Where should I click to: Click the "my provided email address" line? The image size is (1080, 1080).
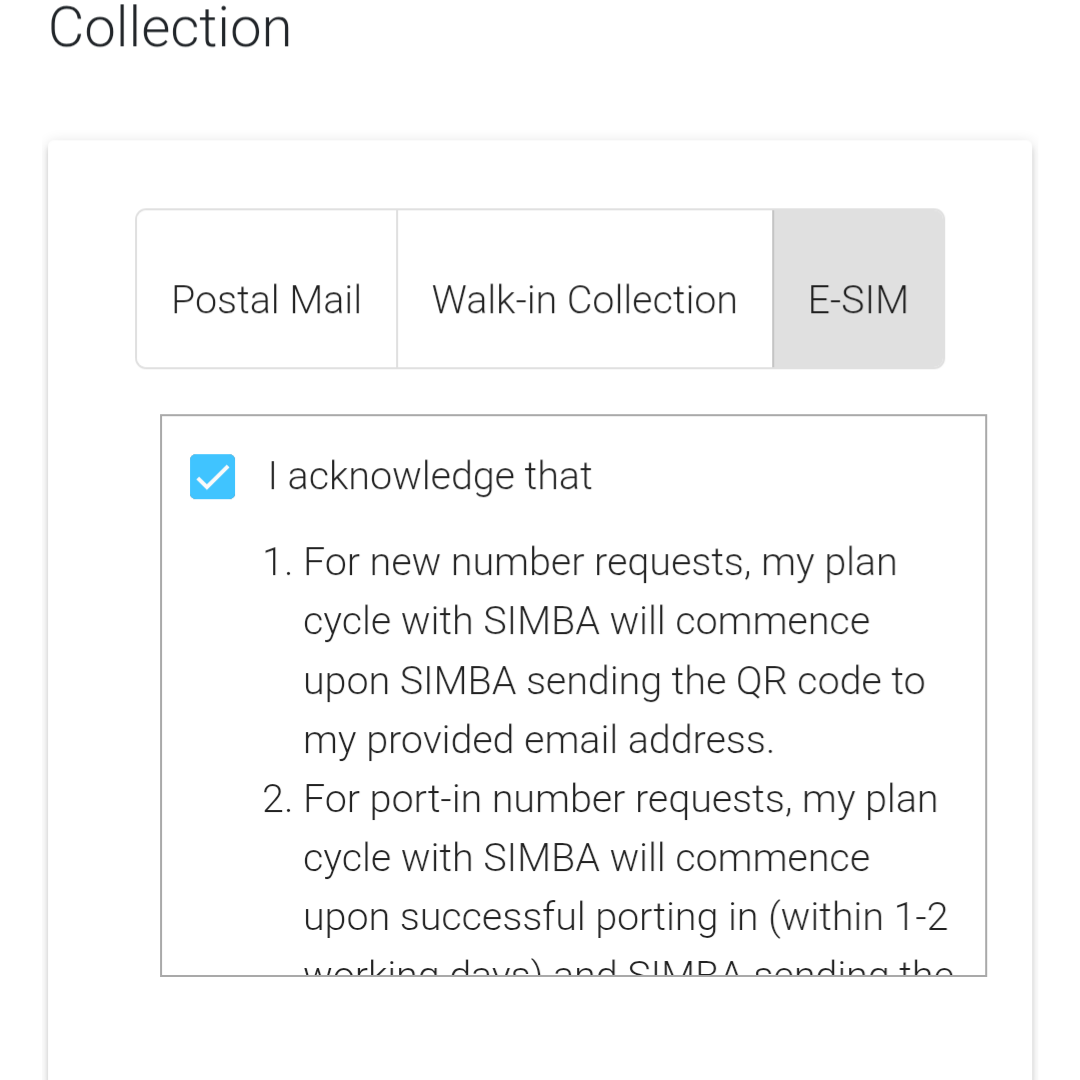click(538, 740)
